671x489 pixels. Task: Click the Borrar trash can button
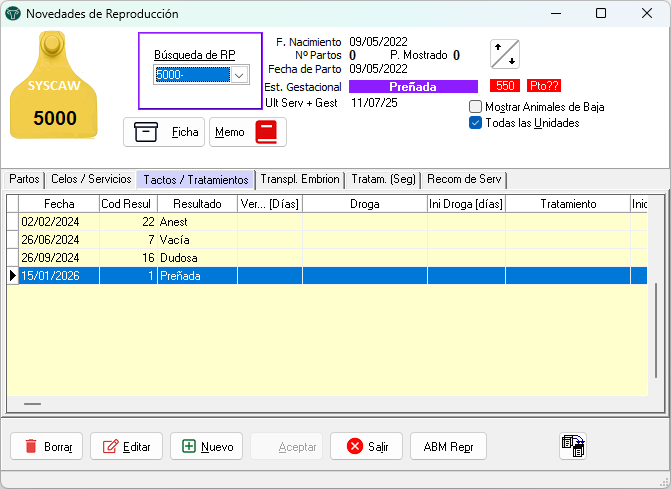tap(47, 446)
